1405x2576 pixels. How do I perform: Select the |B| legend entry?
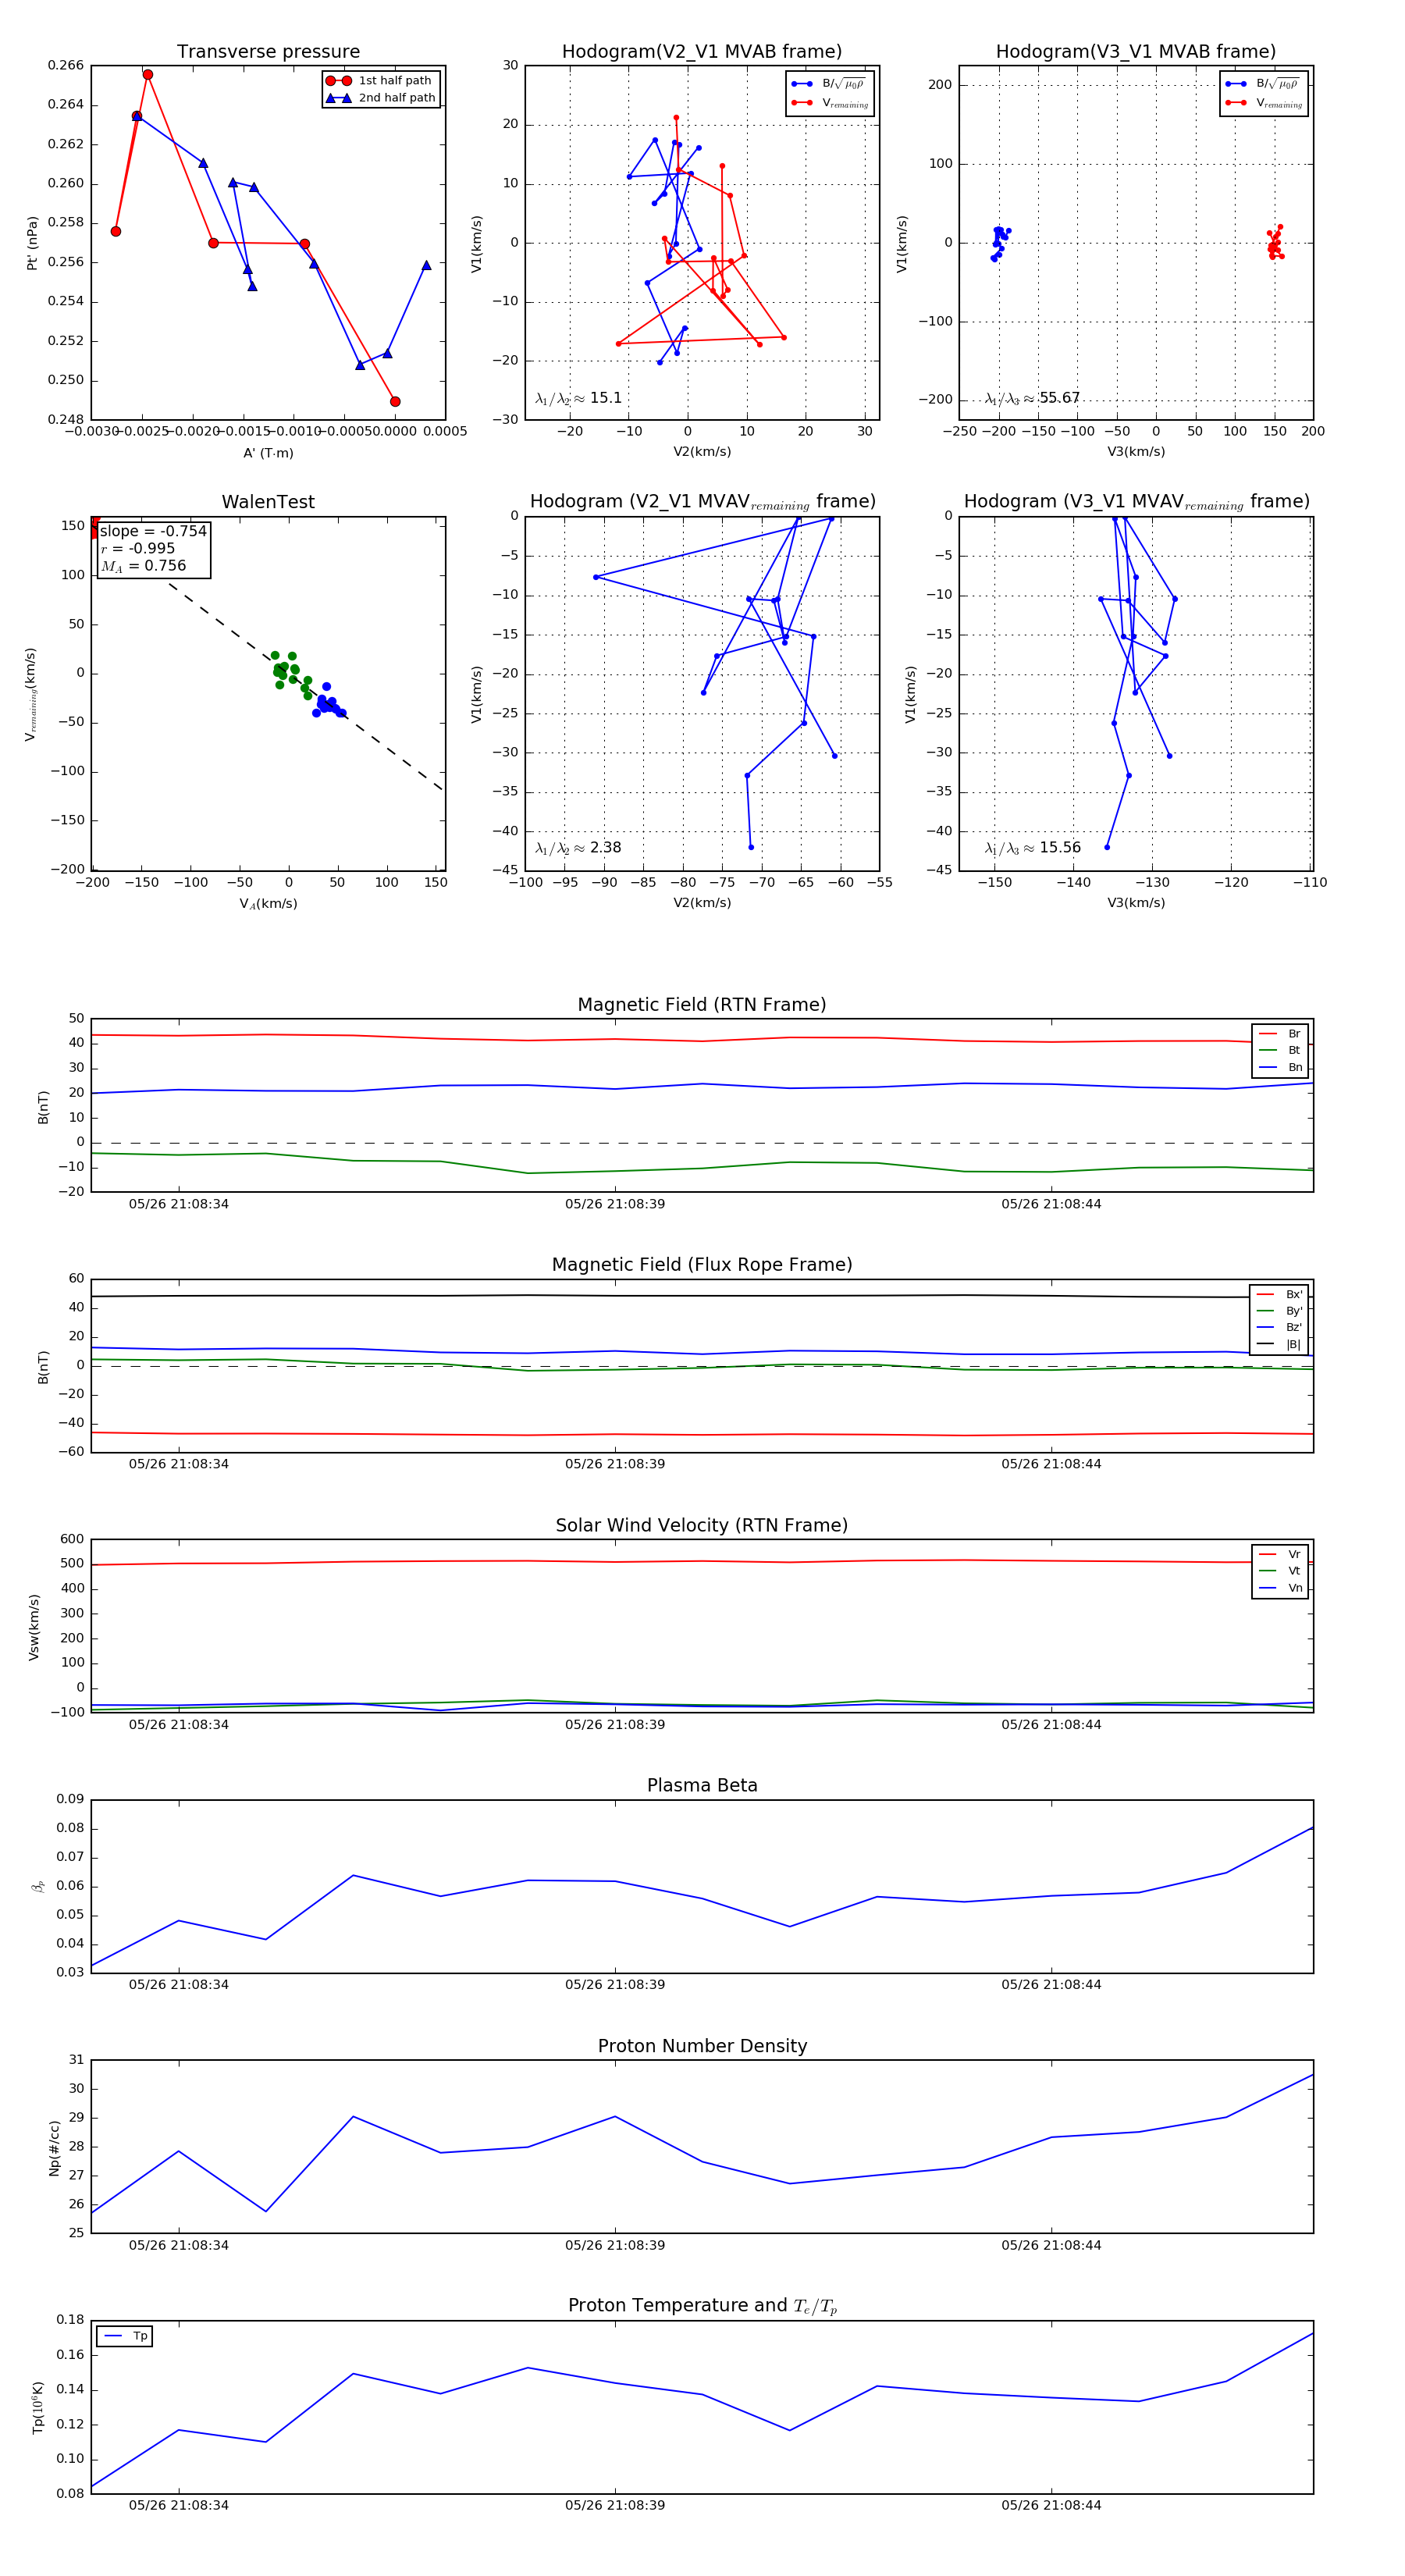pyautogui.click(x=1279, y=1345)
